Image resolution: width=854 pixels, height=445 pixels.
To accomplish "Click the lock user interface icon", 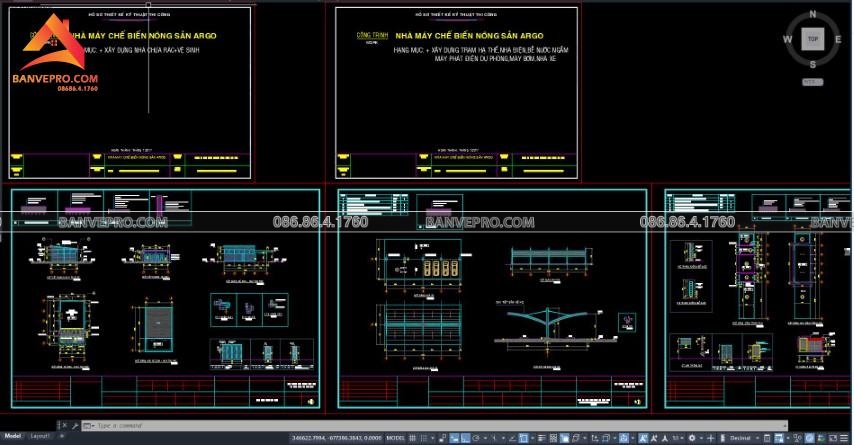I will click(x=779, y=438).
